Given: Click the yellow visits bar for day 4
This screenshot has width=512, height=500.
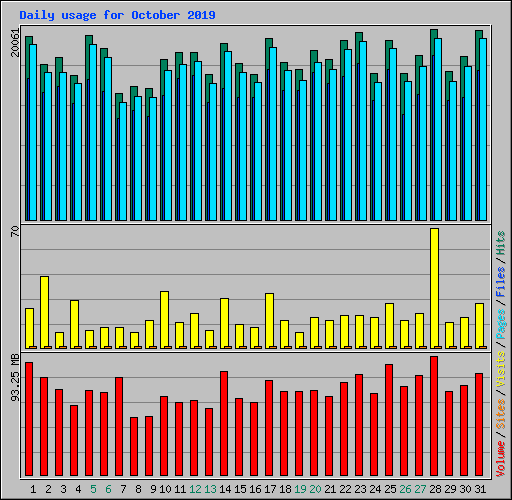Looking at the screenshot, I should 74,324.
